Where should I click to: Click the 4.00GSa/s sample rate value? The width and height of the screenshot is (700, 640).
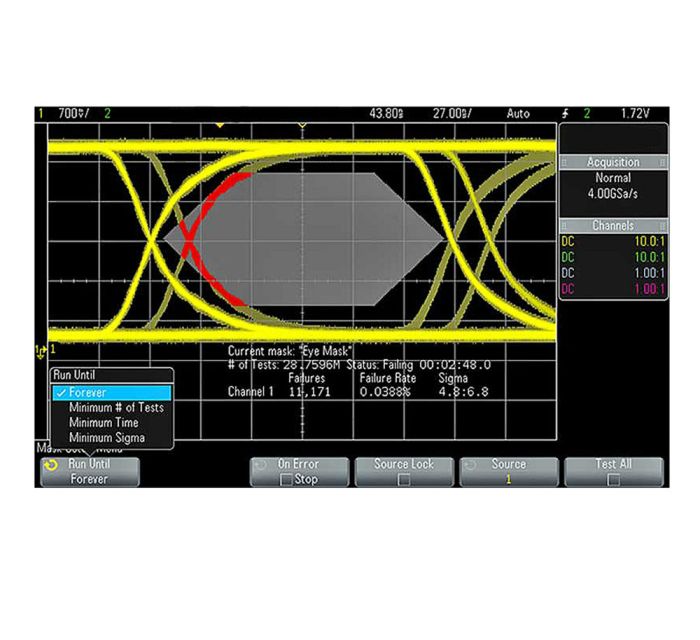tap(612, 194)
